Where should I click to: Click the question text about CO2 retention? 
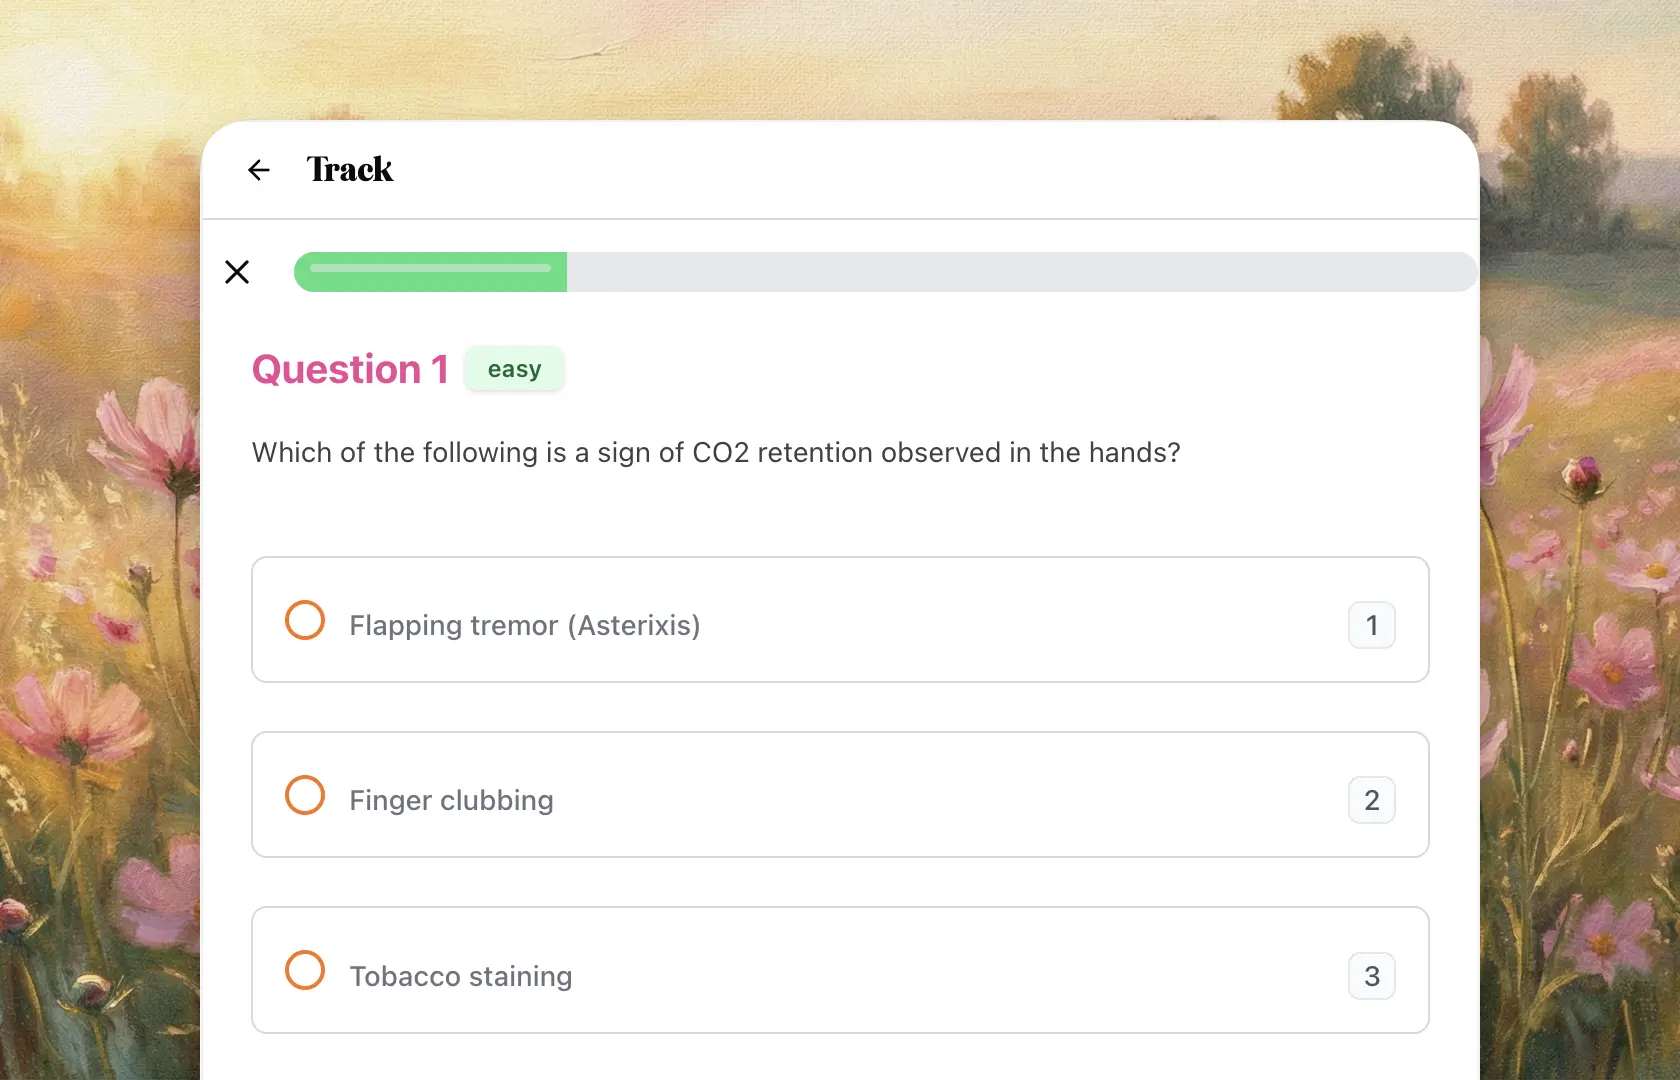tap(715, 452)
